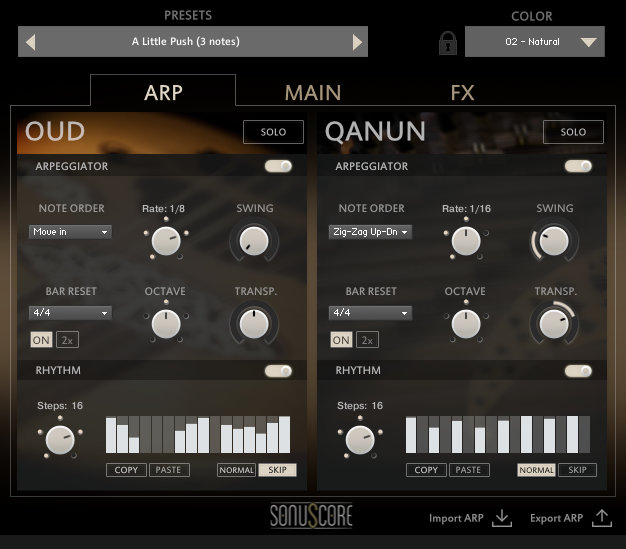This screenshot has width=626, height=549.
Task: Click the OUD Transp. knob
Action: coord(254,324)
